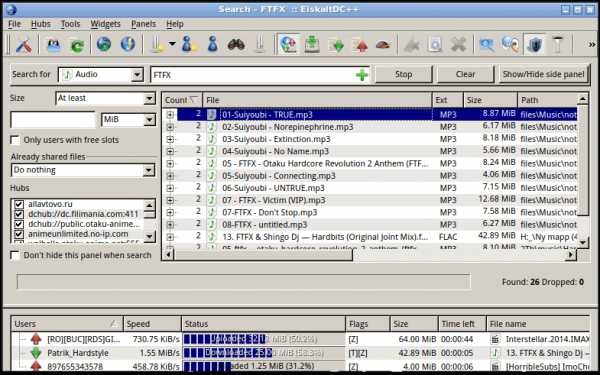The image size is (600, 375).
Task: Expand row 01-Suiyoubi - TRUE.mp3
Action: pos(170,114)
